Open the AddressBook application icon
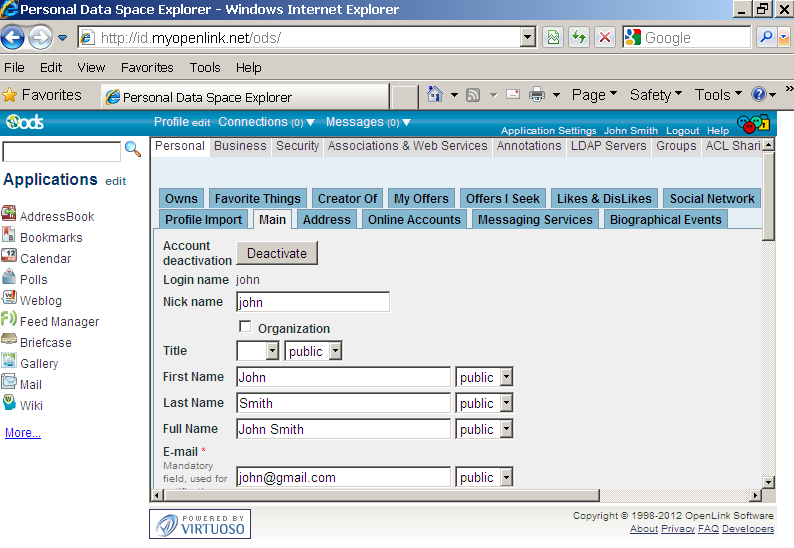 point(9,214)
